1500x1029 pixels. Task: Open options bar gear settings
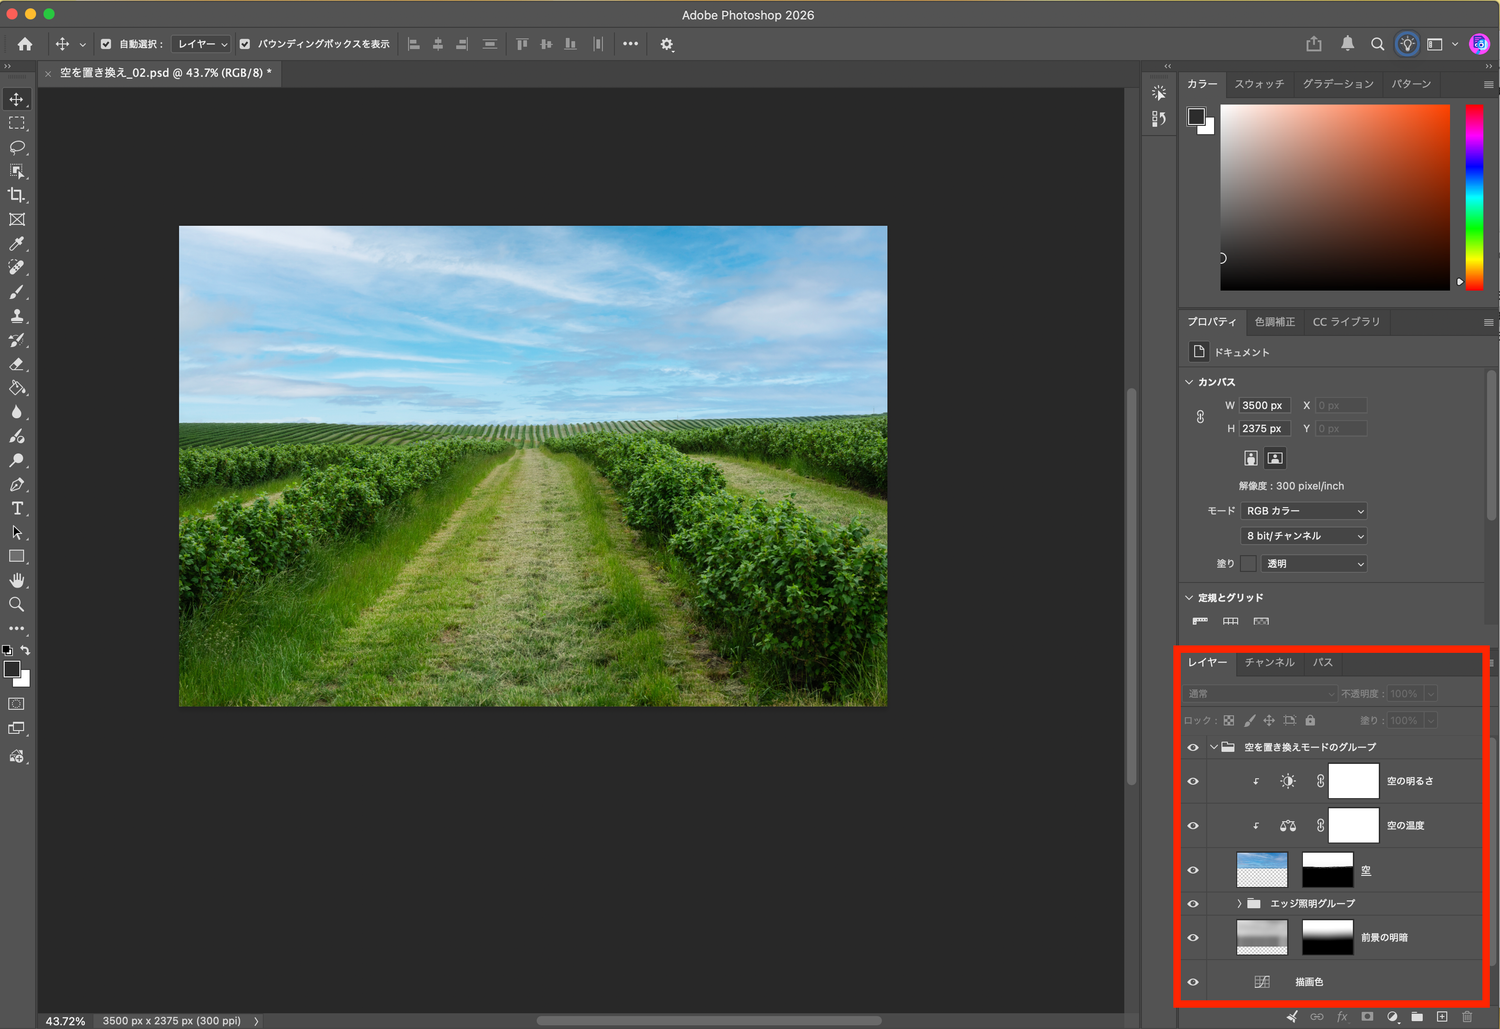click(667, 44)
